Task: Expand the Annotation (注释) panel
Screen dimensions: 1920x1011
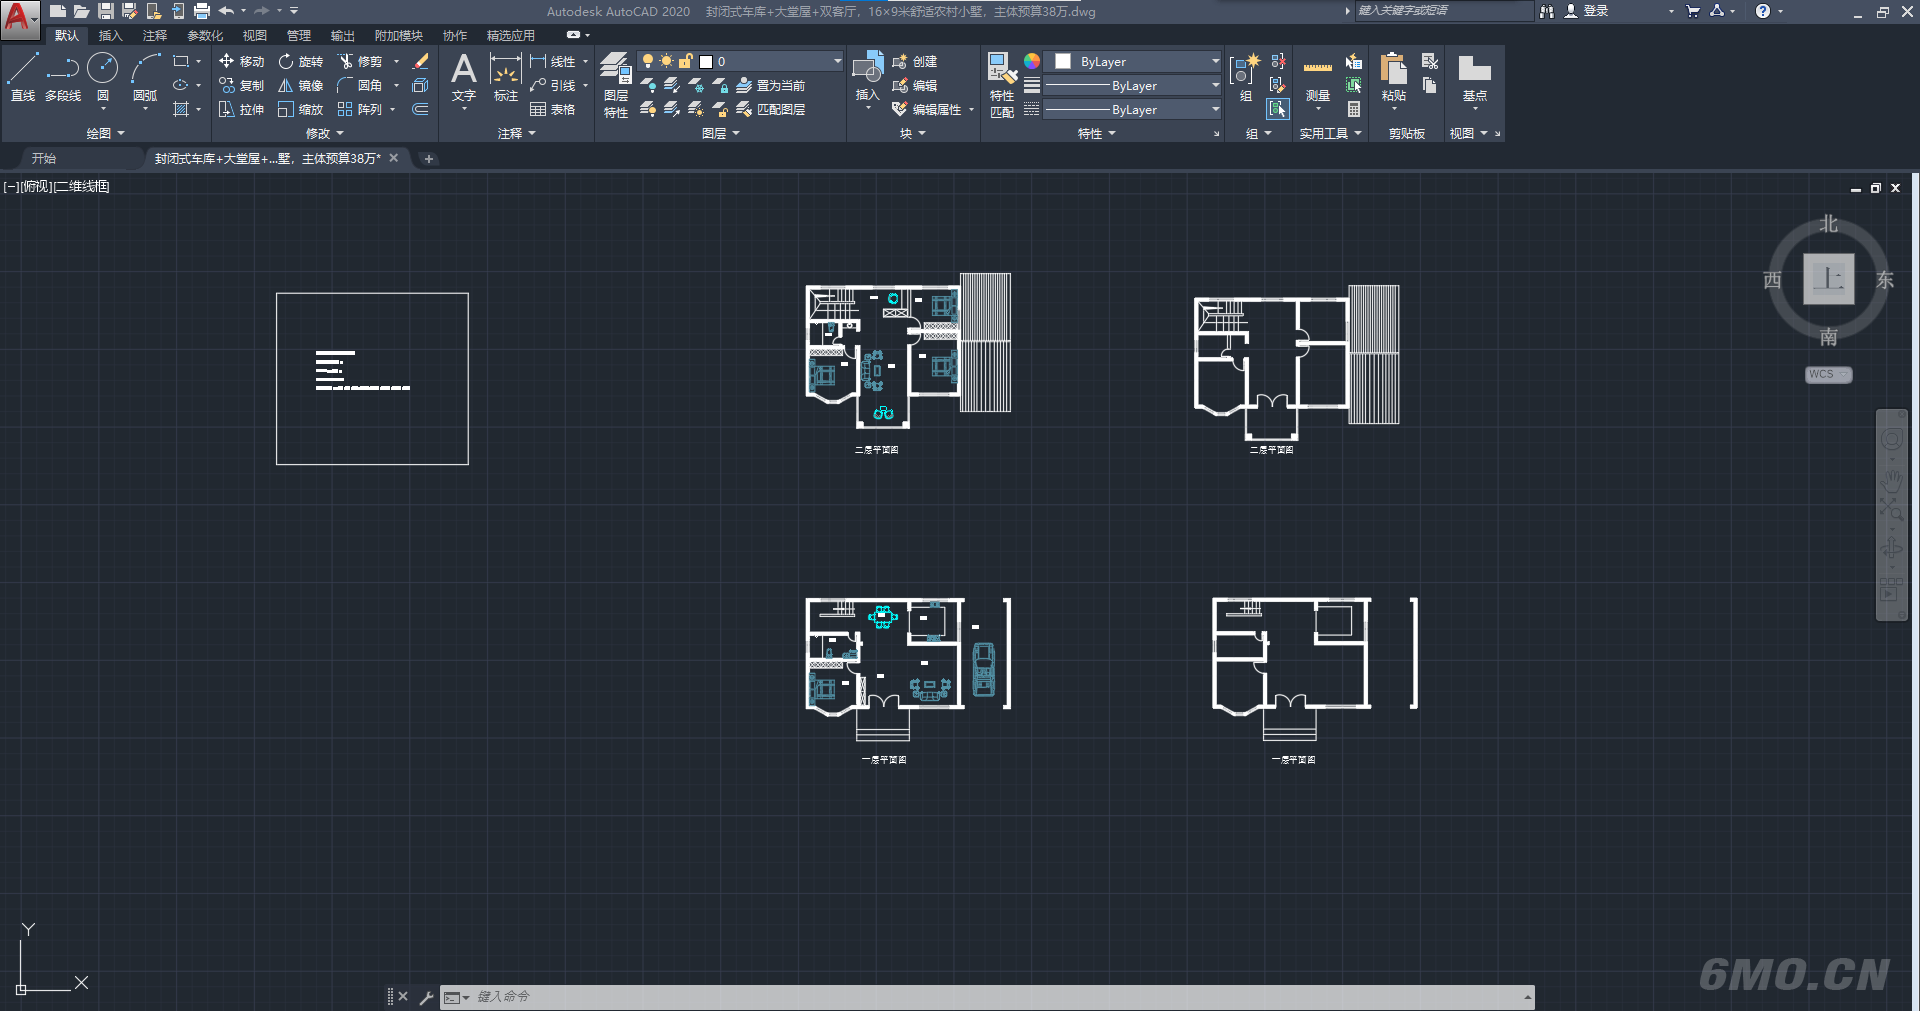Action: pos(517,133)
